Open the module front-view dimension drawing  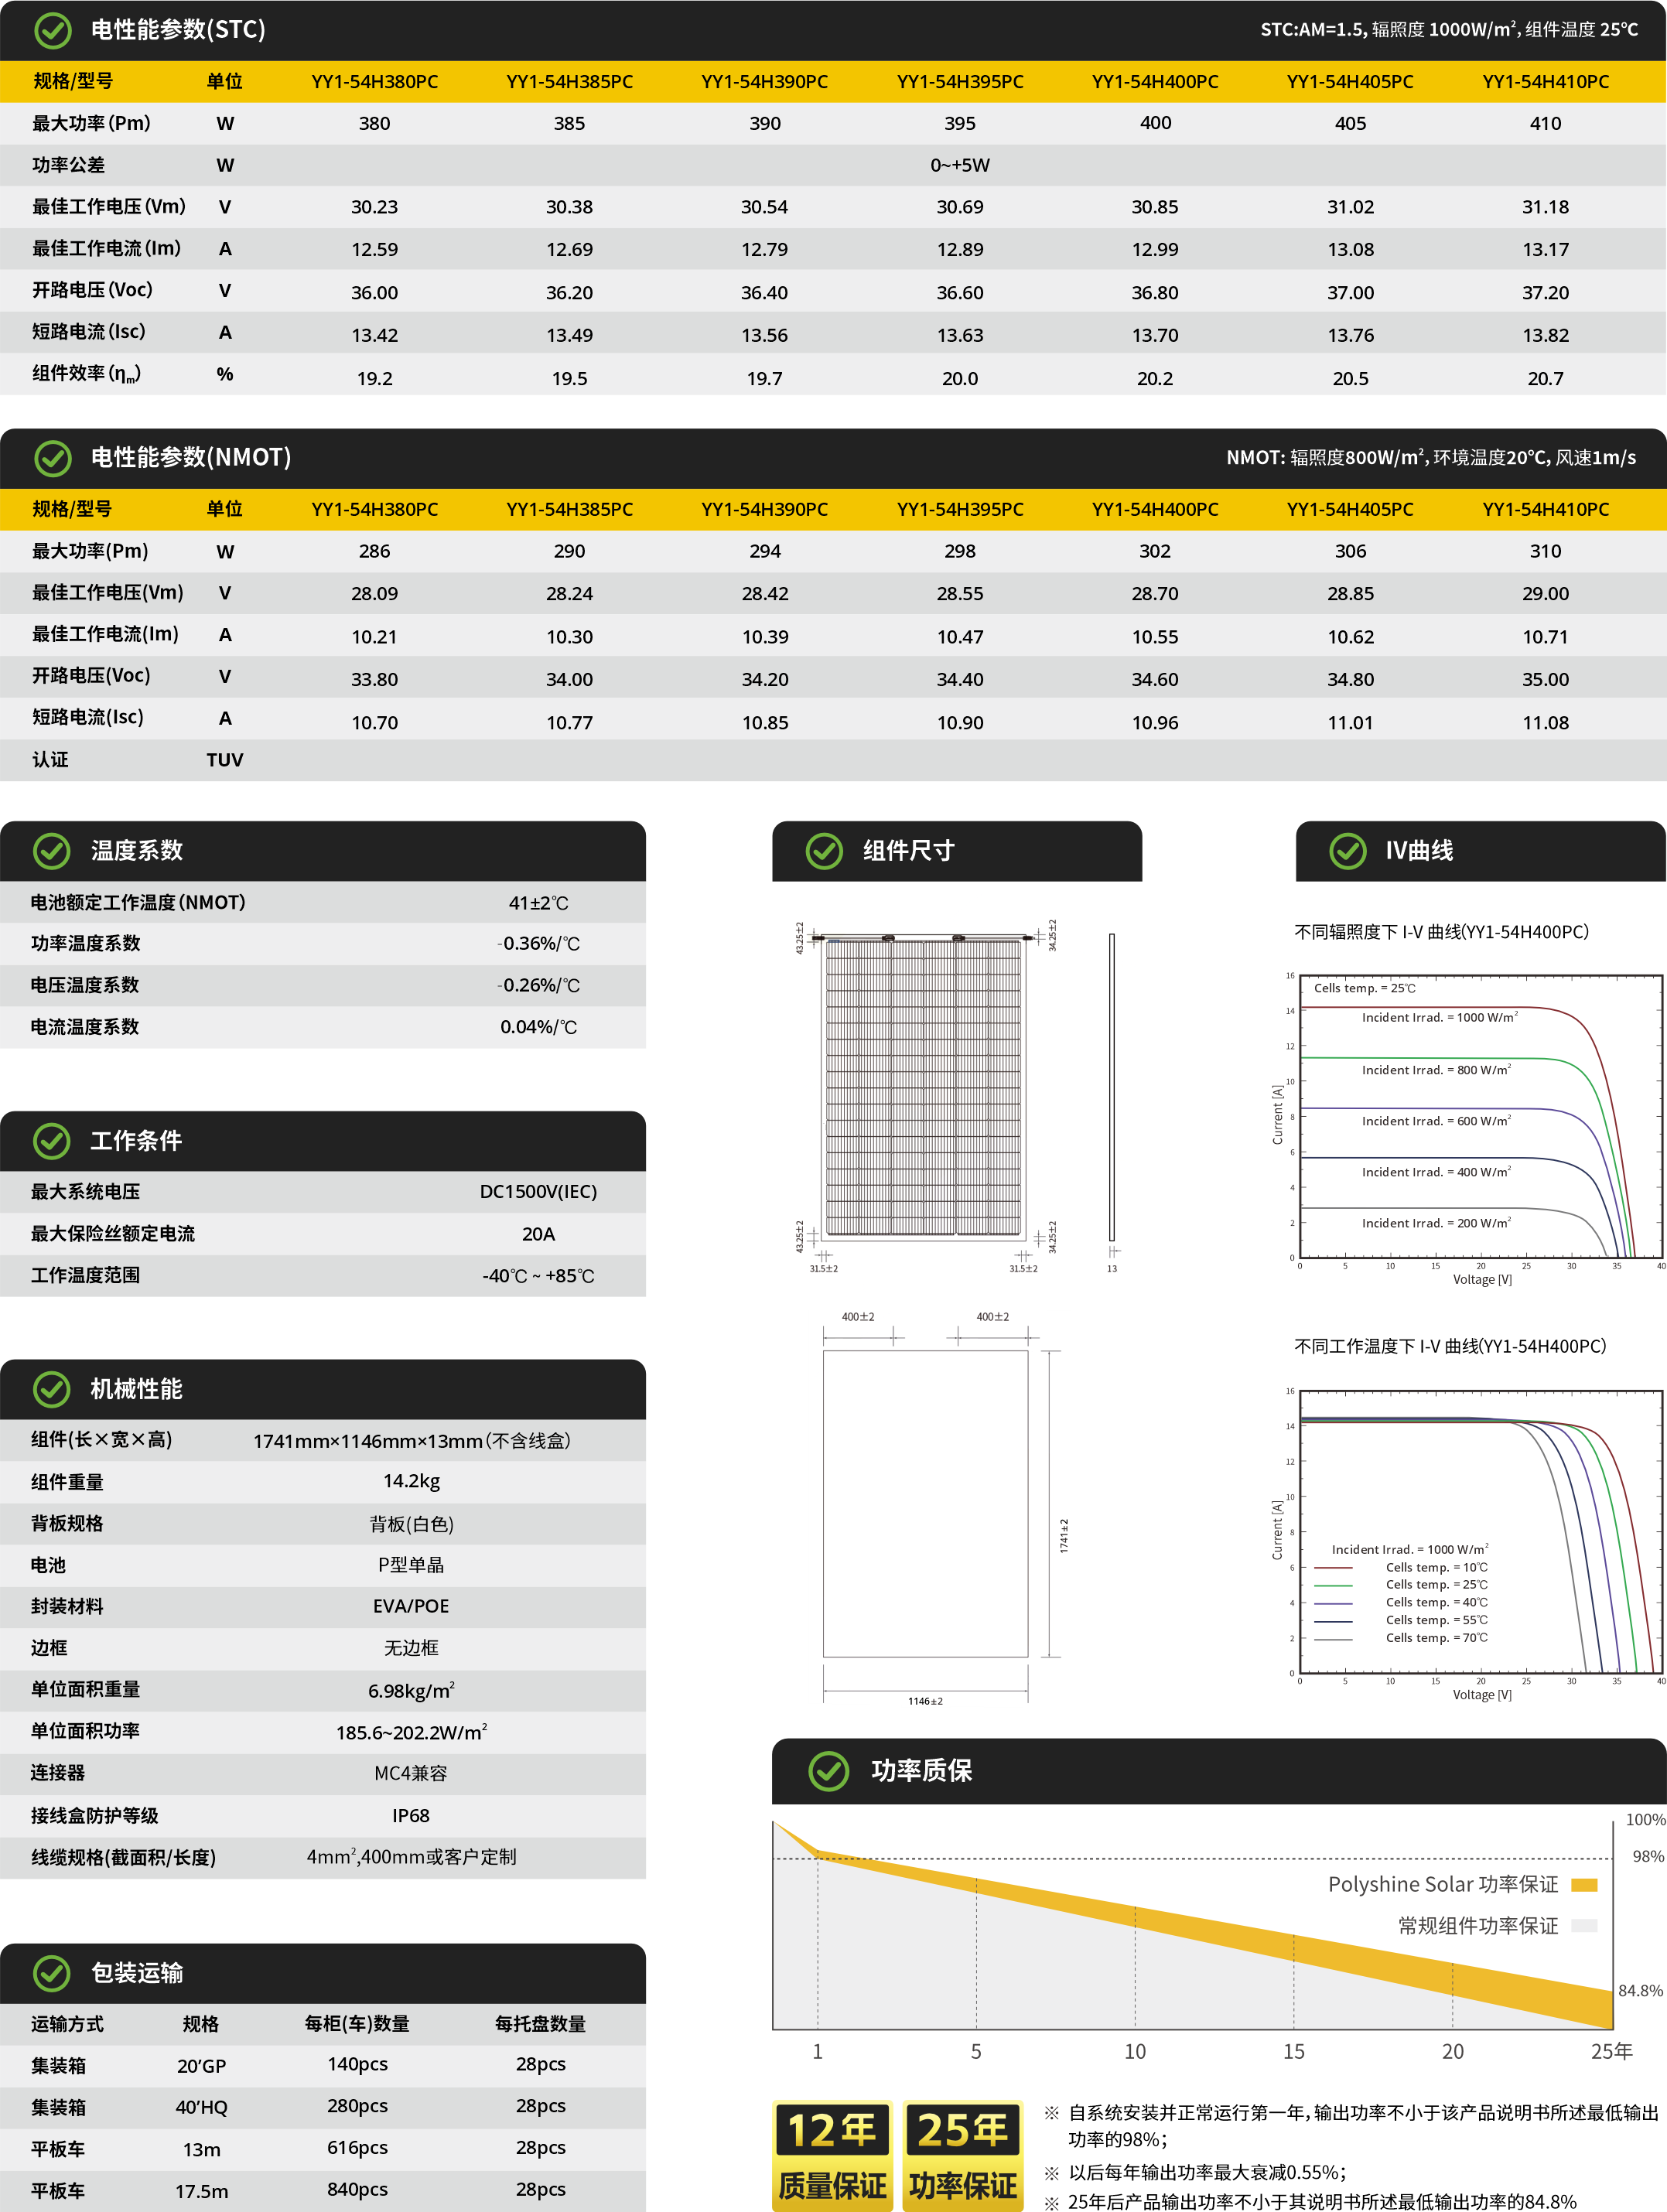click(925, 1096)
